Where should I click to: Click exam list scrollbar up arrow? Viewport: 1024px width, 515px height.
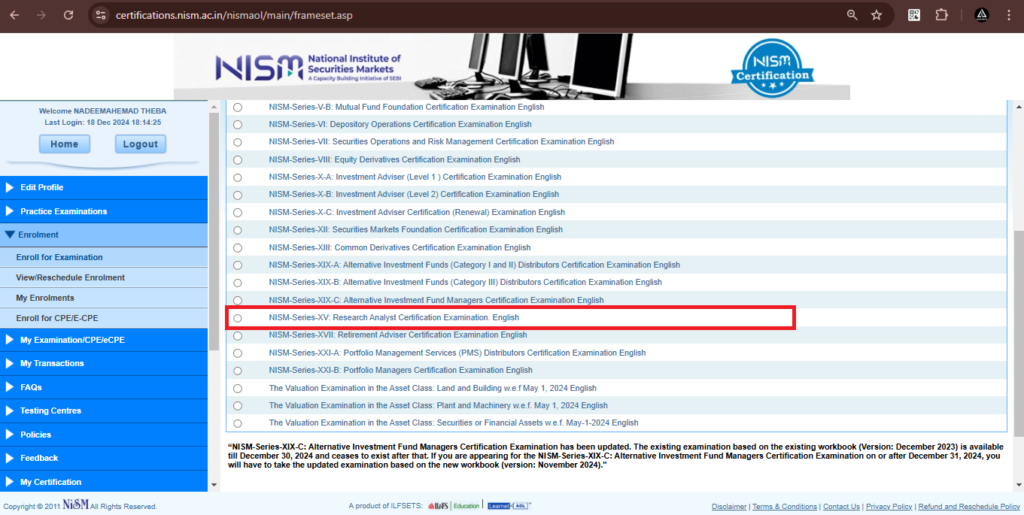(x=1019, y=107)
